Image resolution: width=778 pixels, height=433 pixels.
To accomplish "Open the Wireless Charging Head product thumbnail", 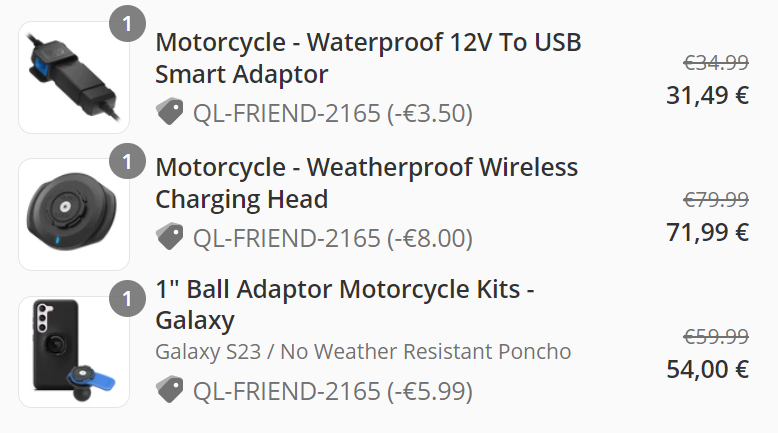I will point(74,214).
